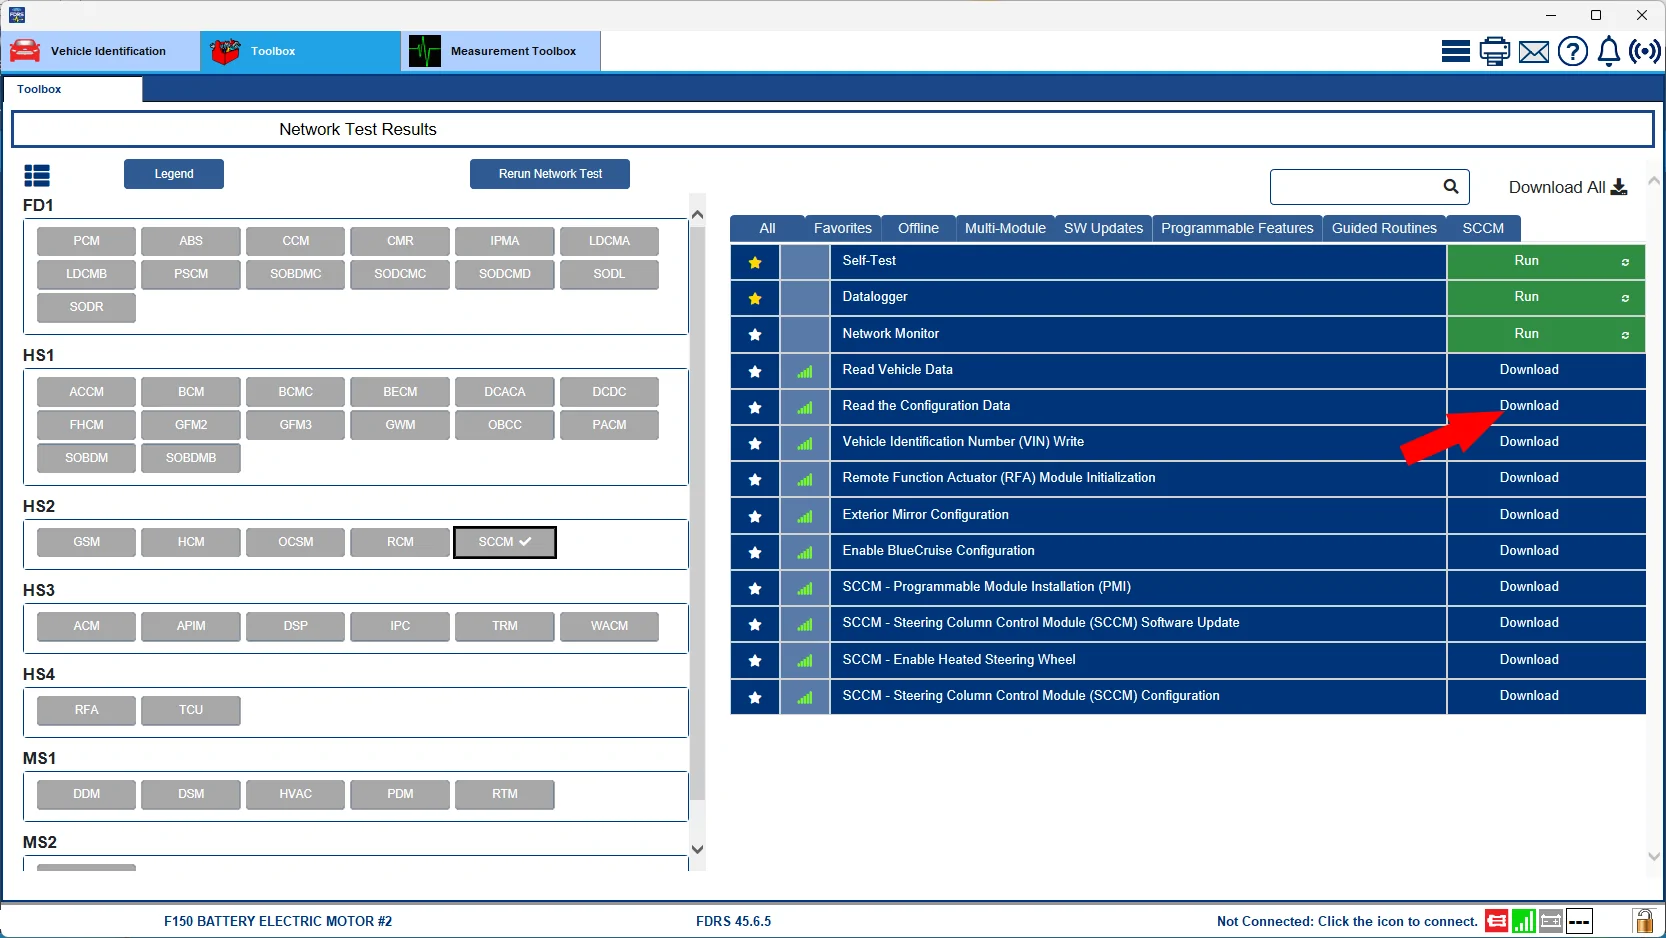Screen dimensions: 1666x938
Task: Click the wireless broadcast signal icon
Action: [1645, 51]
